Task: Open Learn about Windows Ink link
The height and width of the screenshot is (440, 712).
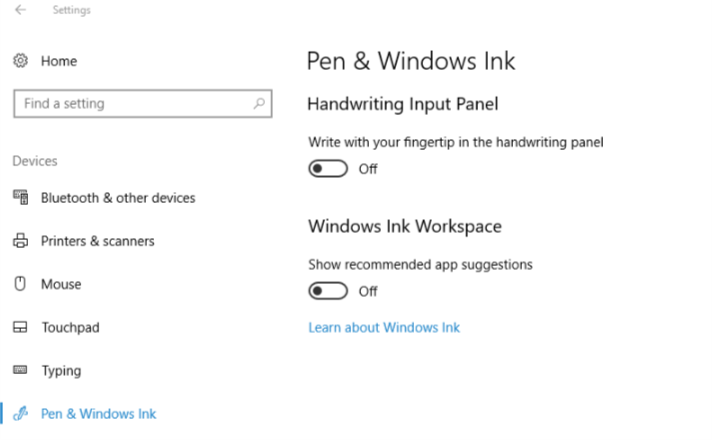Action: coord(384,327)
